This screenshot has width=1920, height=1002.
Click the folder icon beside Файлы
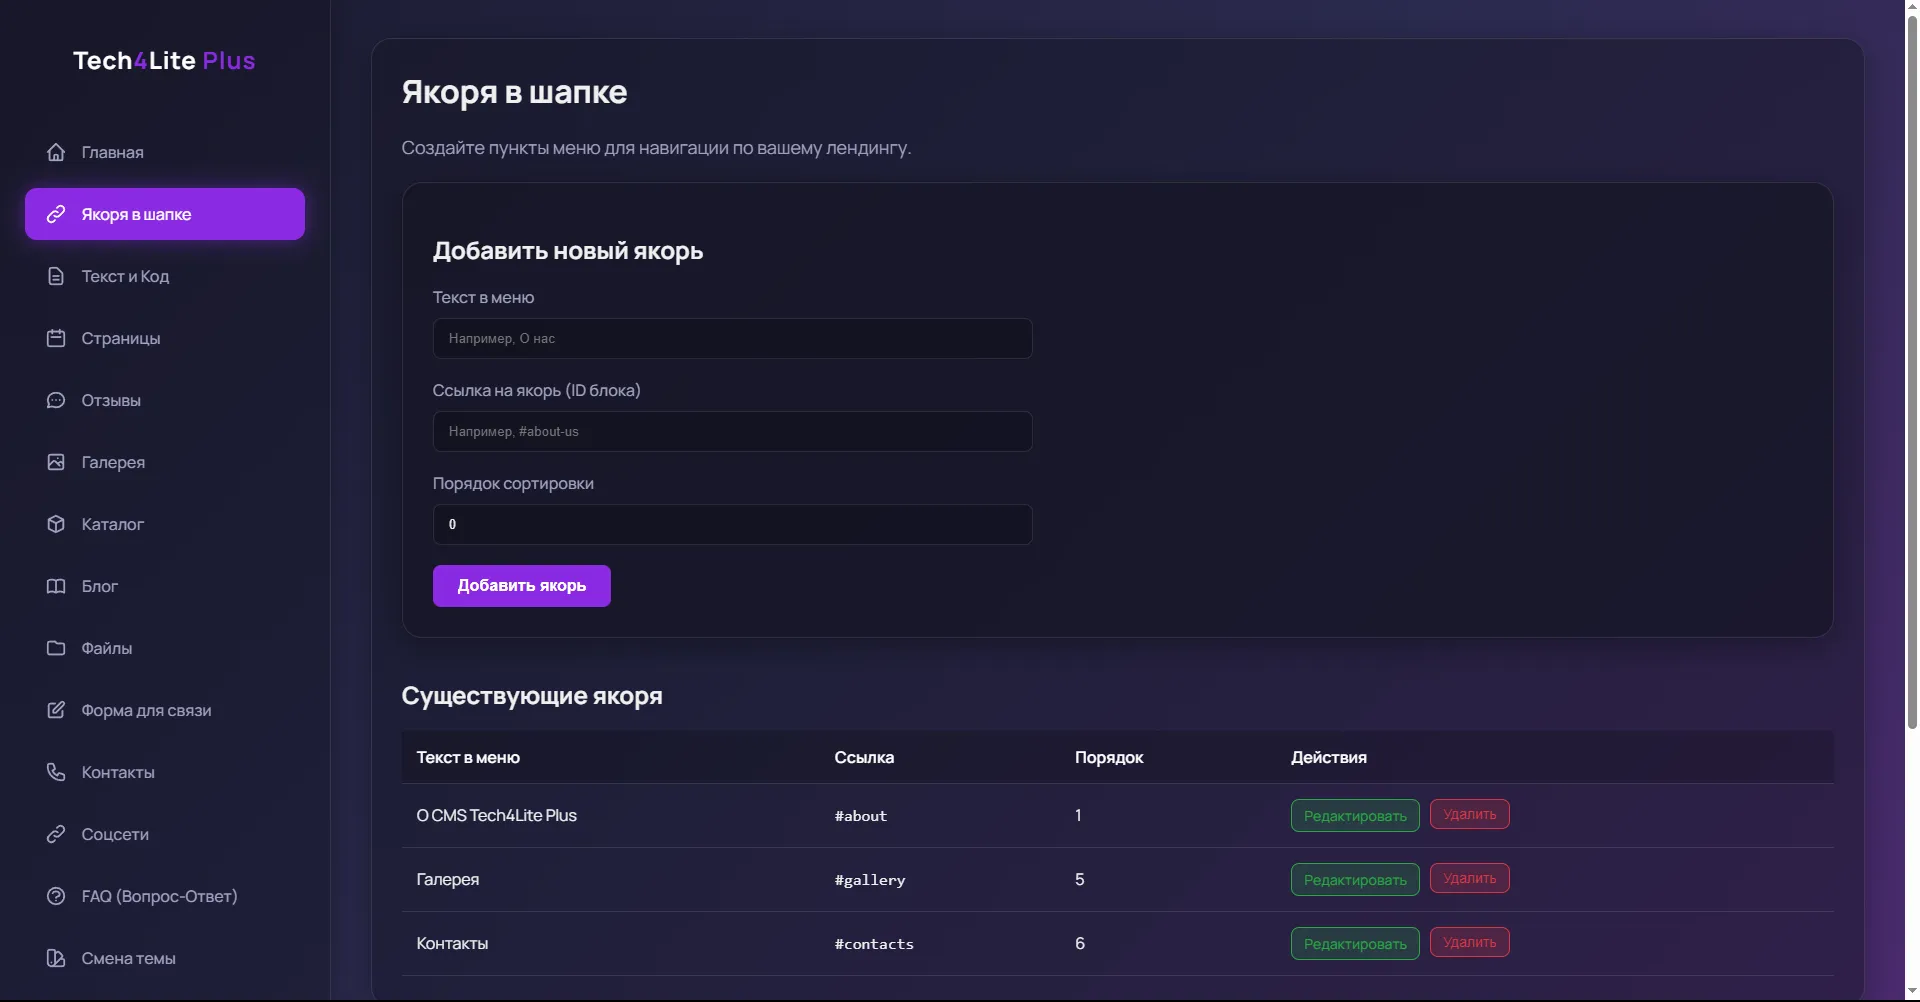(x=56, y=648)
